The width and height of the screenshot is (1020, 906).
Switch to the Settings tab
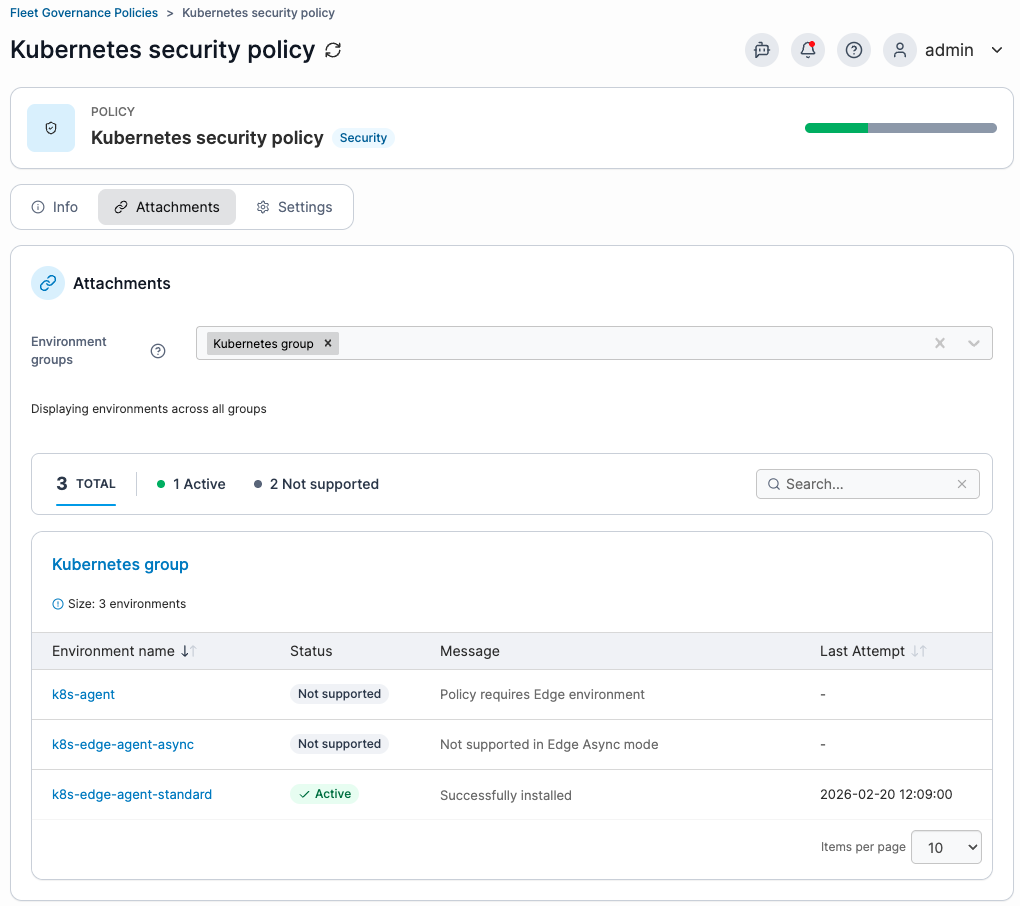pyautogui.click(x=295, y=207)
